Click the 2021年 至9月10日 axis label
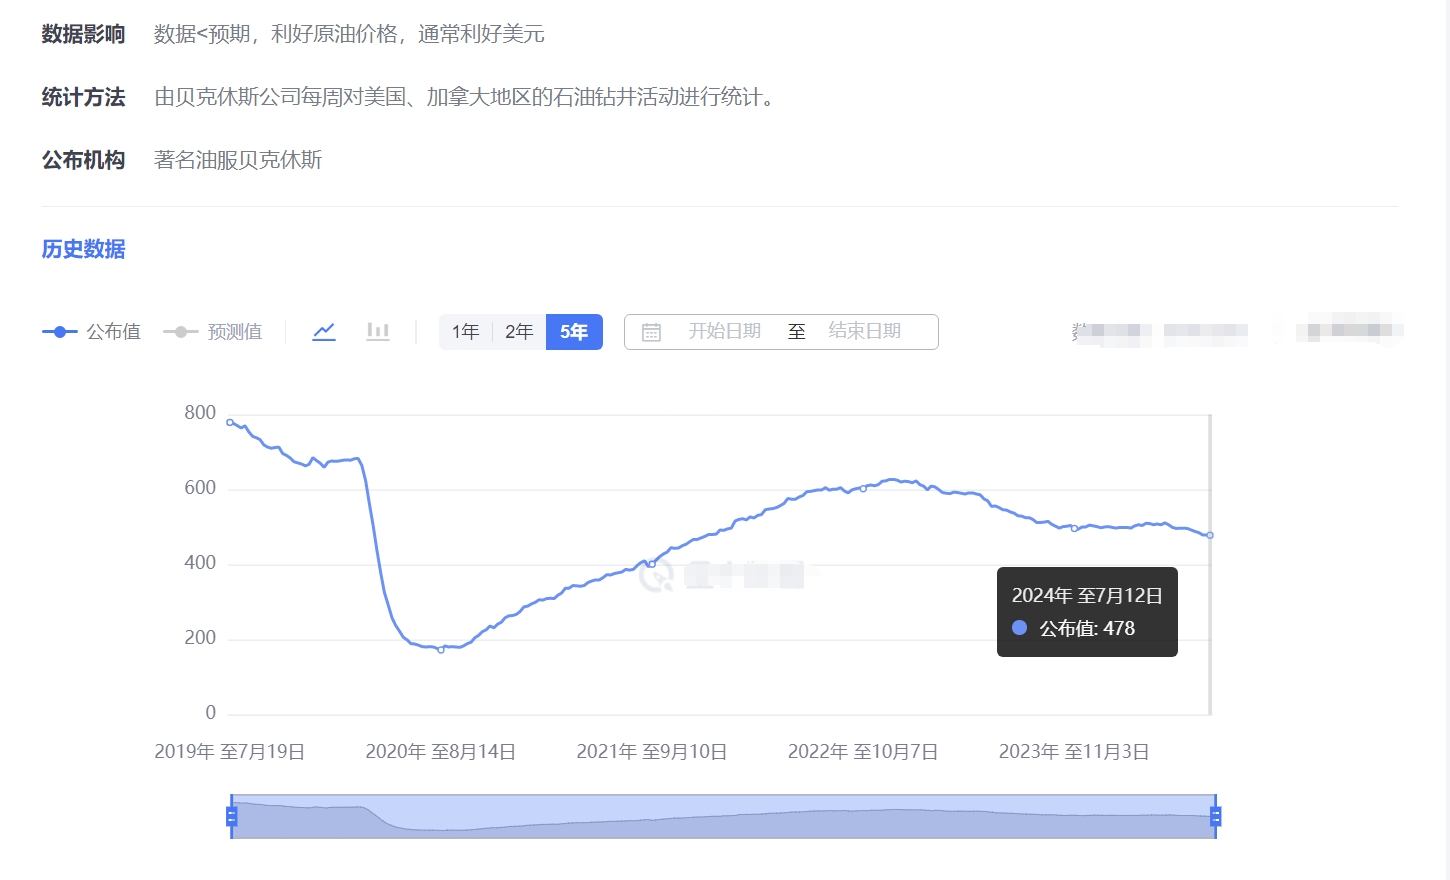 652,752
